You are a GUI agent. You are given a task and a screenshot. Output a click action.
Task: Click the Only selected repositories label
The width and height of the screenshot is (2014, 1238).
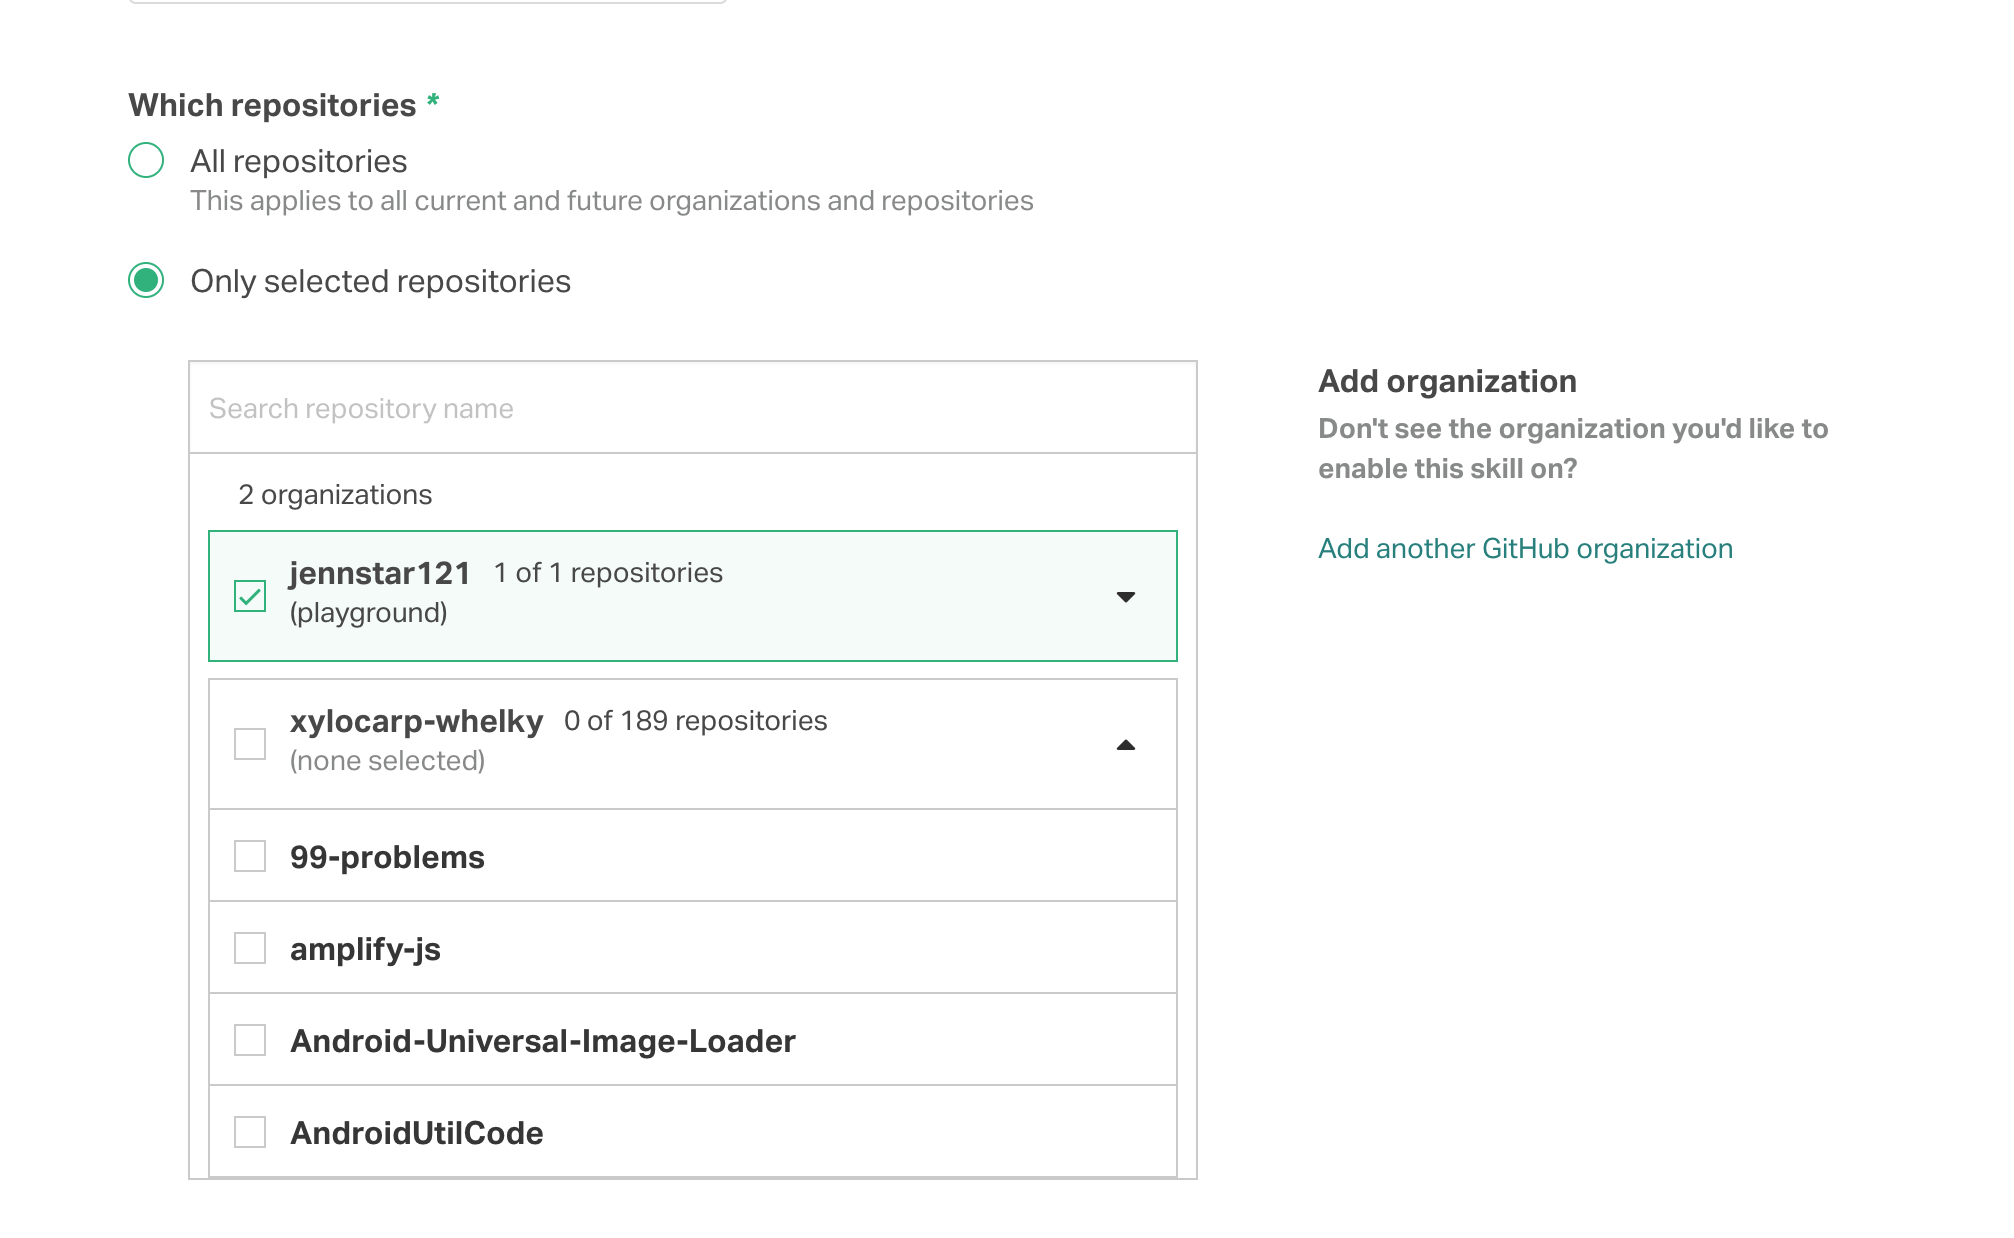pos(380,281)
